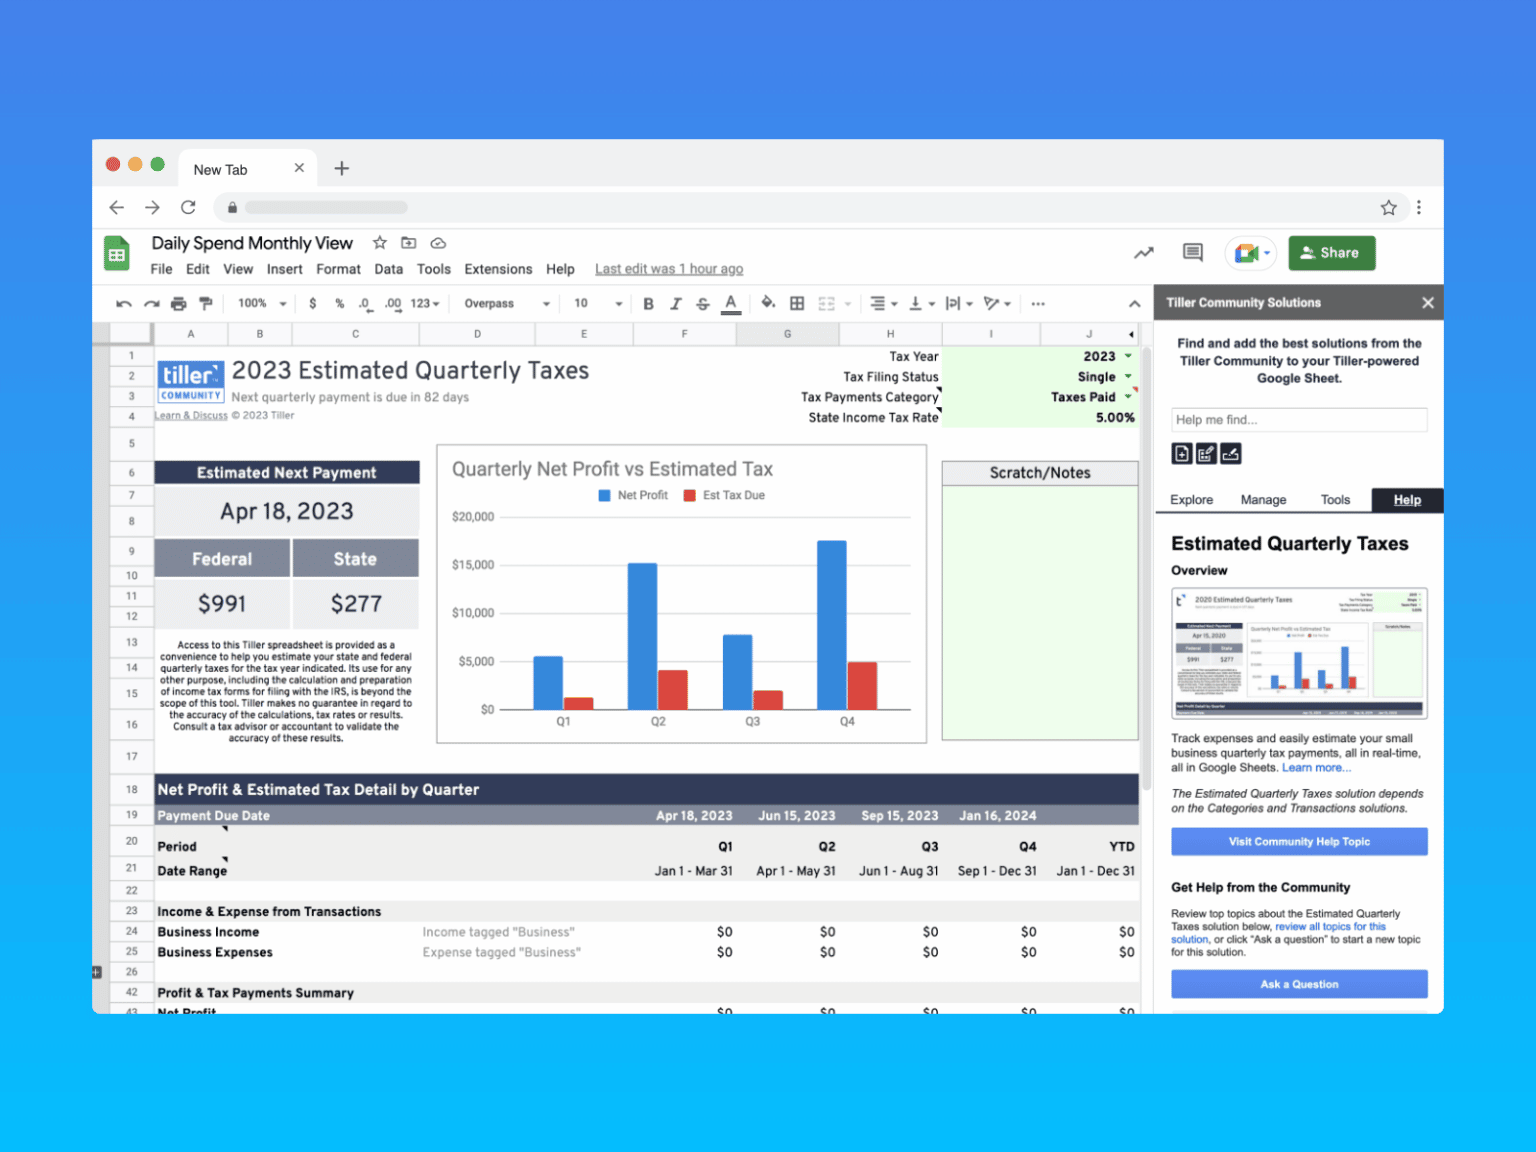Decrease decimal places using toolbar icon

tap(365, 303)
